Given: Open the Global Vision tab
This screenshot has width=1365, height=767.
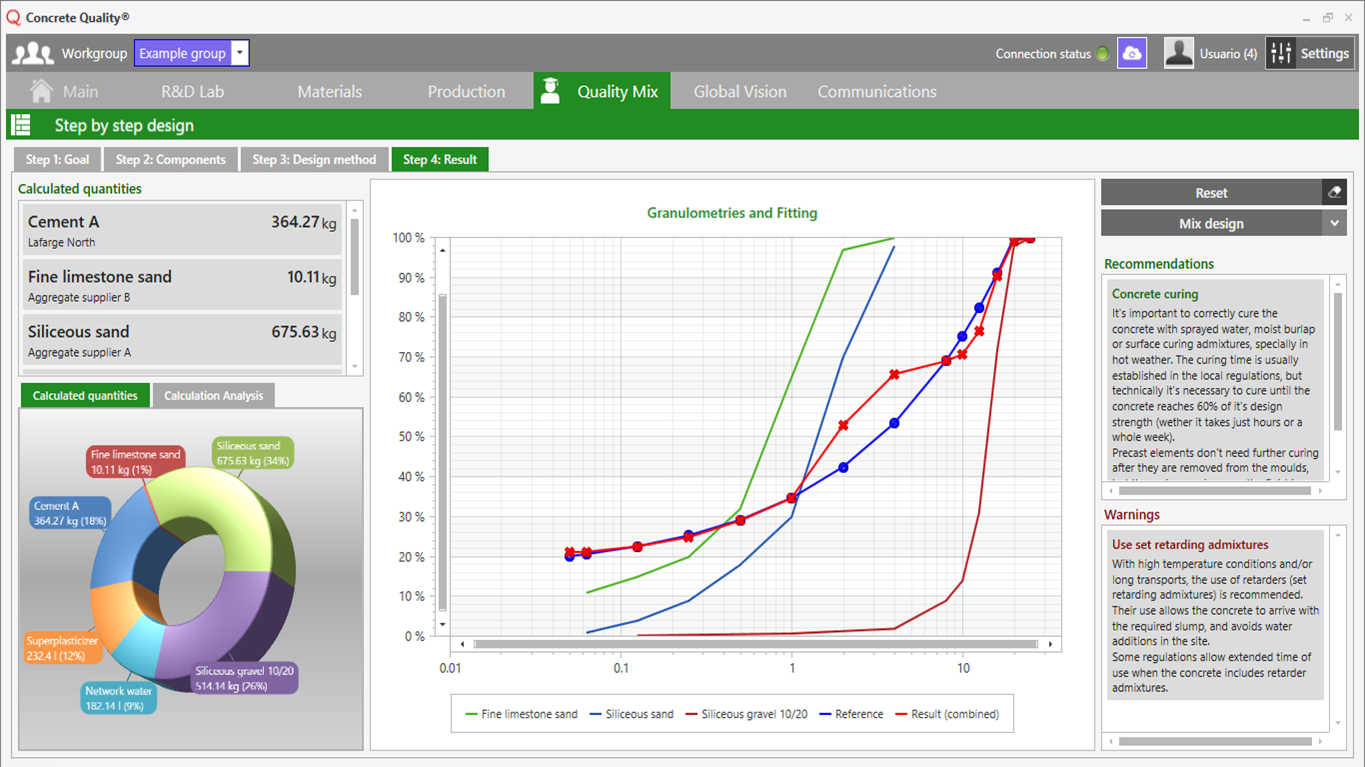Looking at the screenshot, I should [740, 90].
